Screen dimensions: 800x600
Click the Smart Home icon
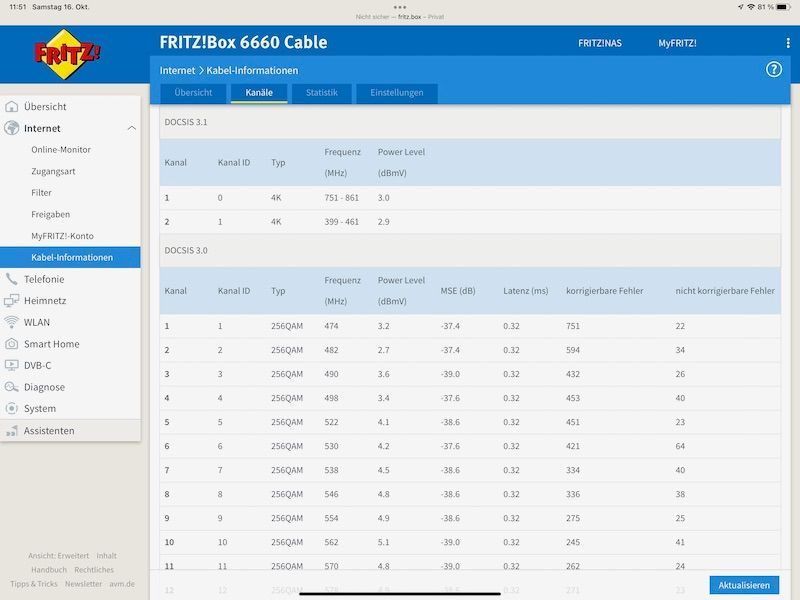tap(11, 344)
